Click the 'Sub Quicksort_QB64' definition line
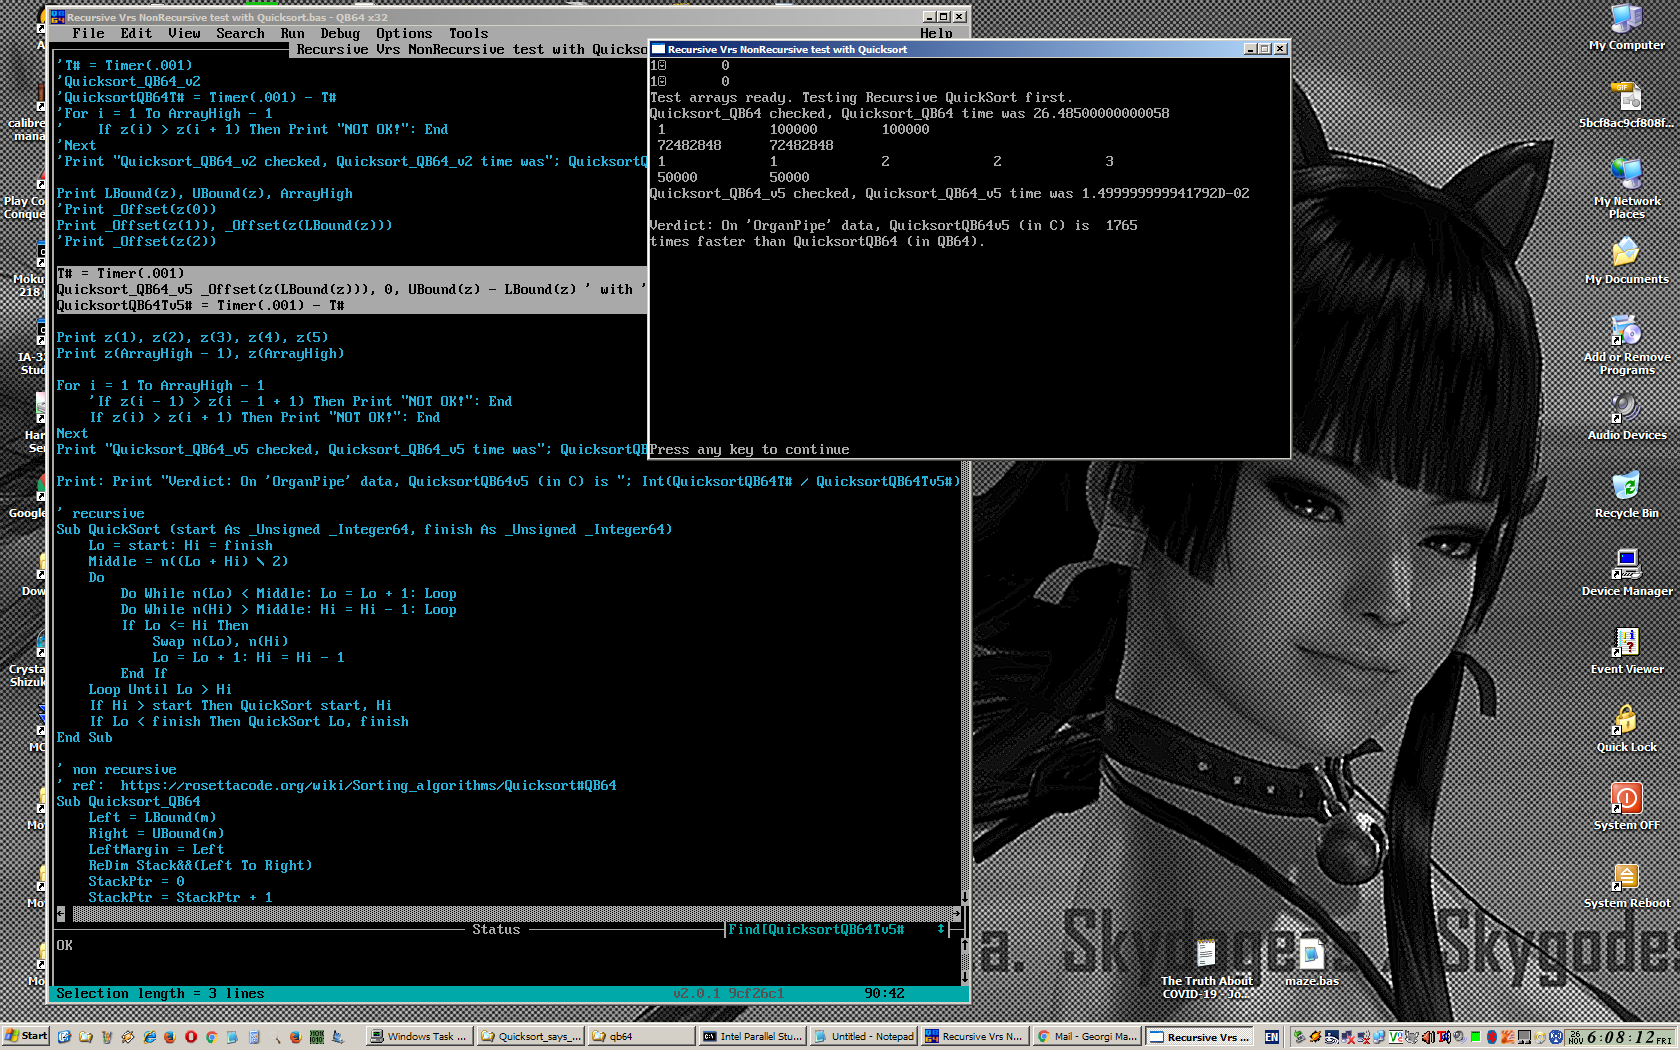The width and height of the screenshot is (1680, 1050). coord(128,801)
